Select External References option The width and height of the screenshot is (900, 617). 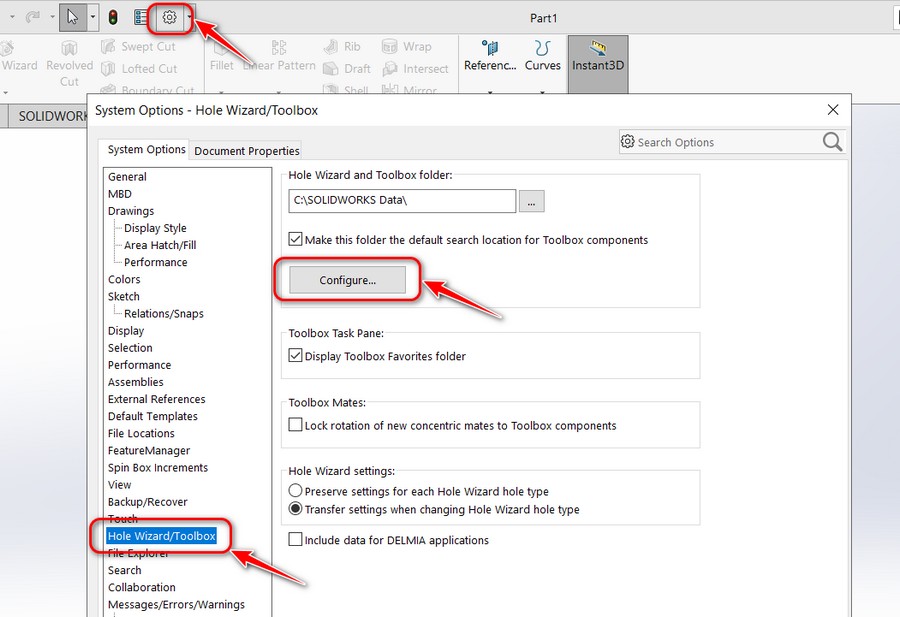coord(156,399)
